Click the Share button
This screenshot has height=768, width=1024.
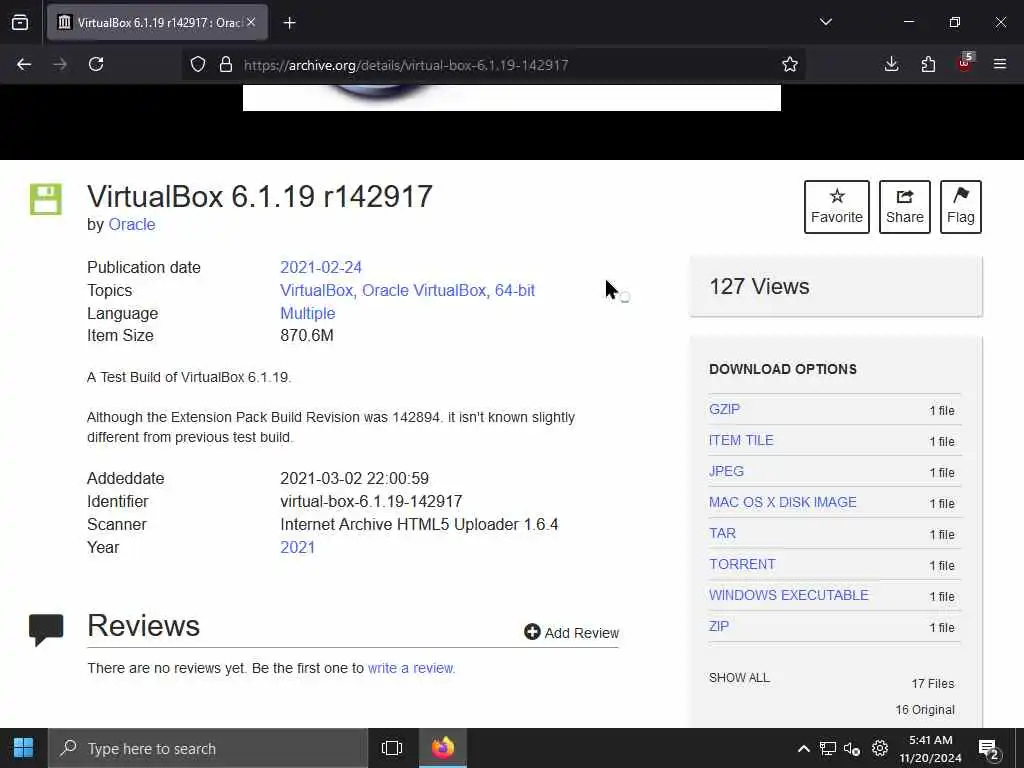tap(904, 206)
